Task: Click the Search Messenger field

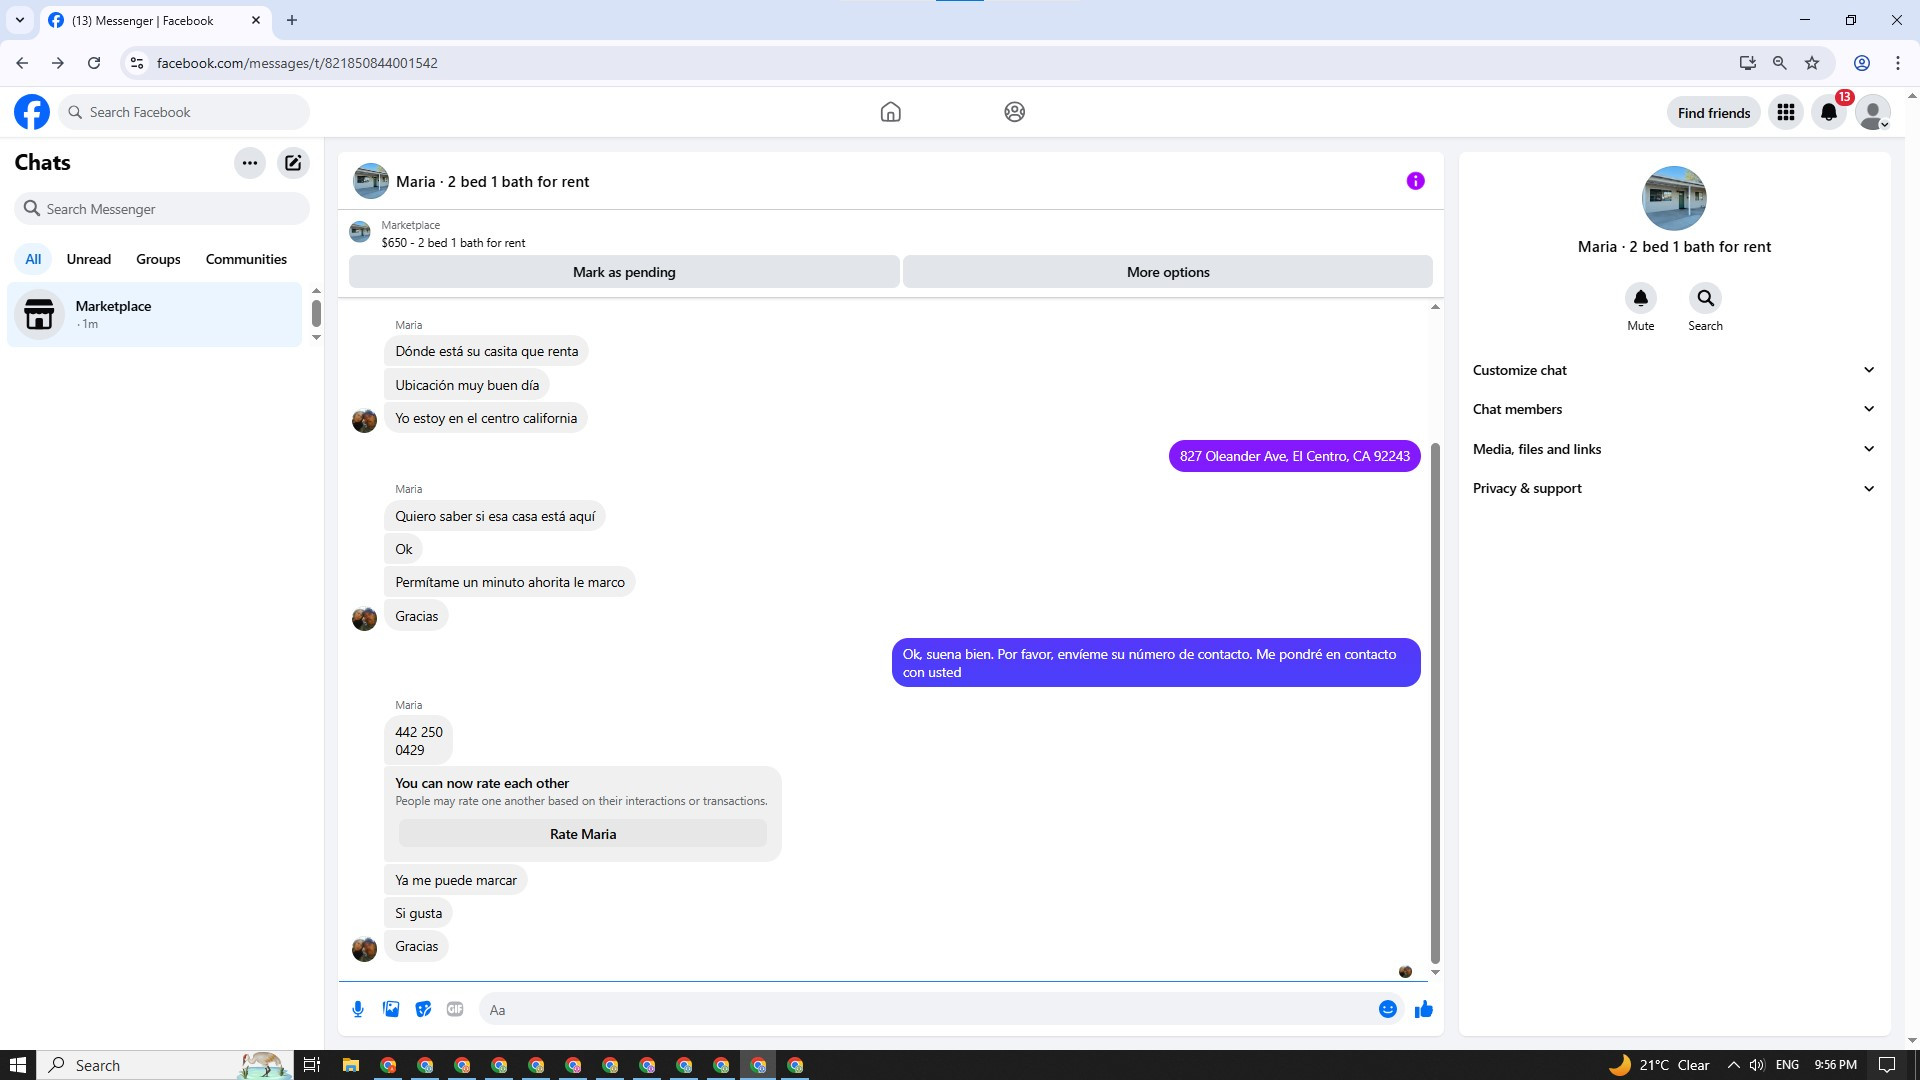Action: click(x=163, y=209)
